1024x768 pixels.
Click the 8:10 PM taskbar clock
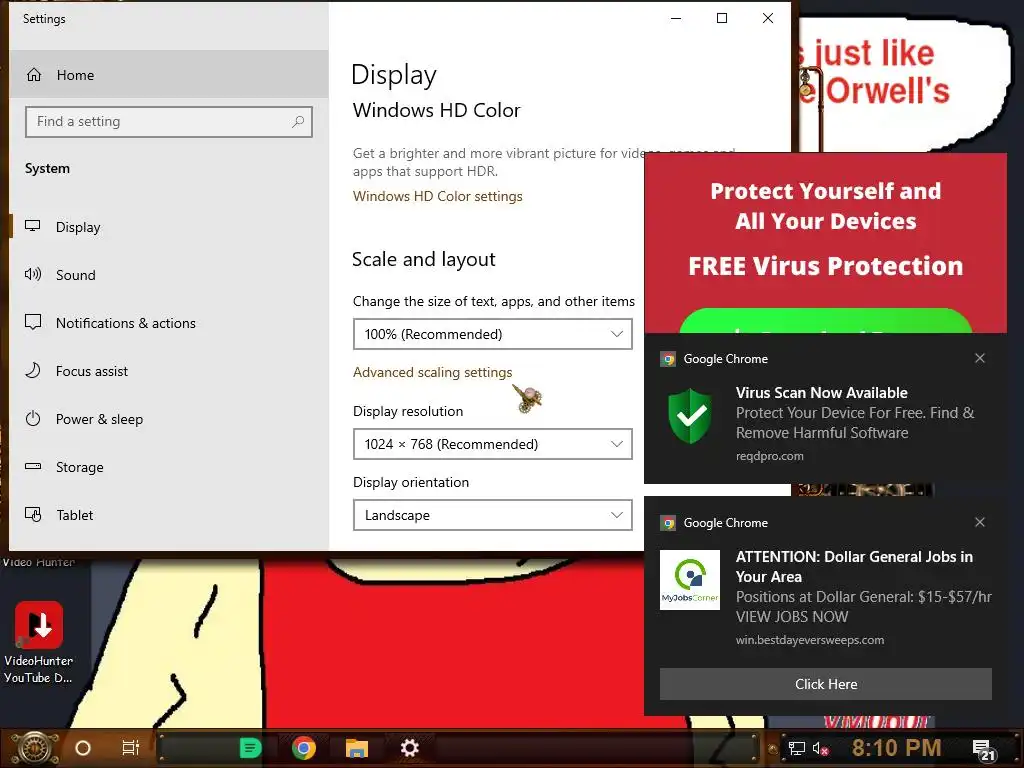(896, 748)
